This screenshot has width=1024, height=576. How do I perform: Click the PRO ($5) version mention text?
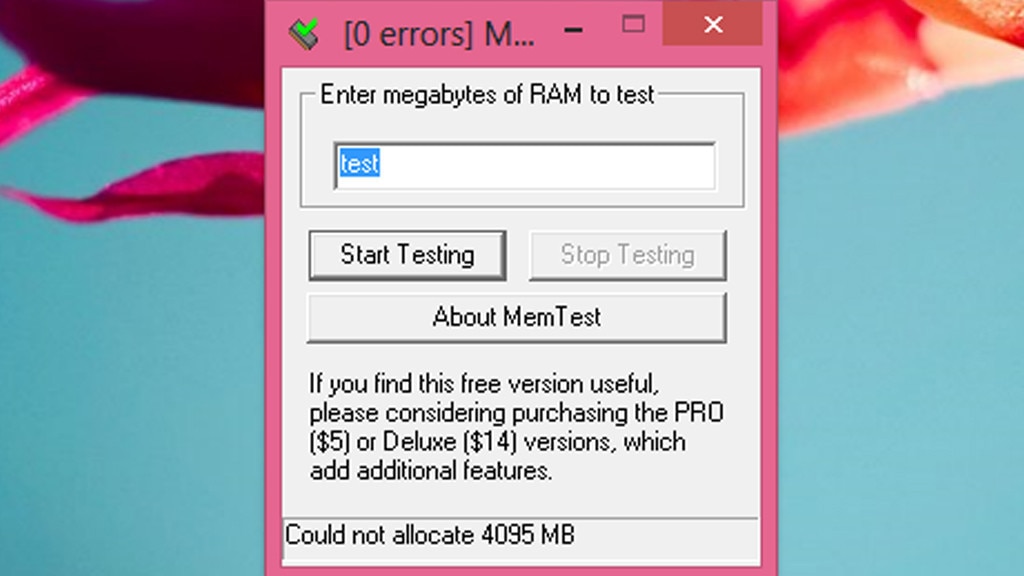(700, 412)
